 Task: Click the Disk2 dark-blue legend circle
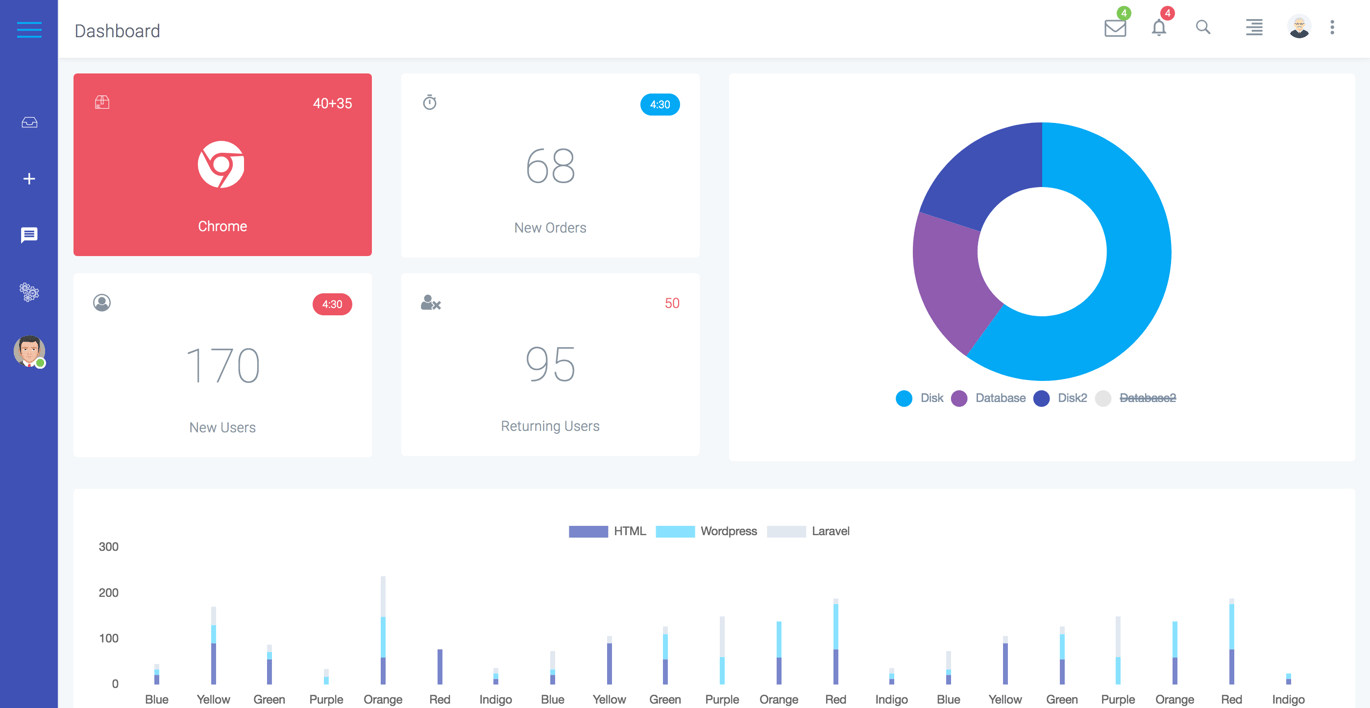click(1041, 398)
